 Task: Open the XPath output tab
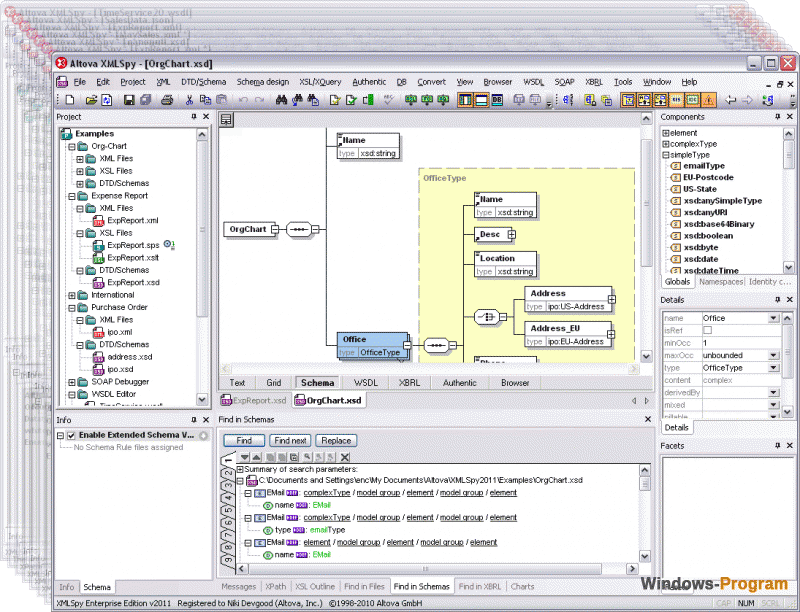point(276,586)
